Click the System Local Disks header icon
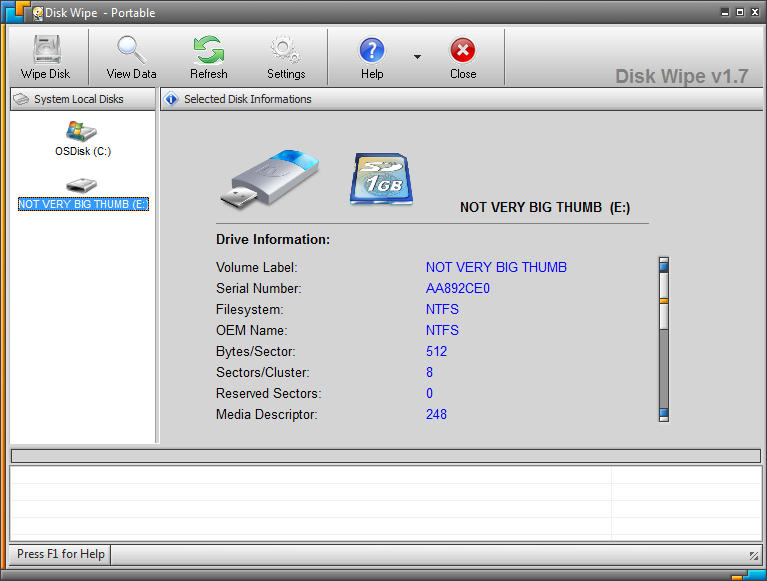This screenshot has width=767, height=581. click(x=21, y=99)
